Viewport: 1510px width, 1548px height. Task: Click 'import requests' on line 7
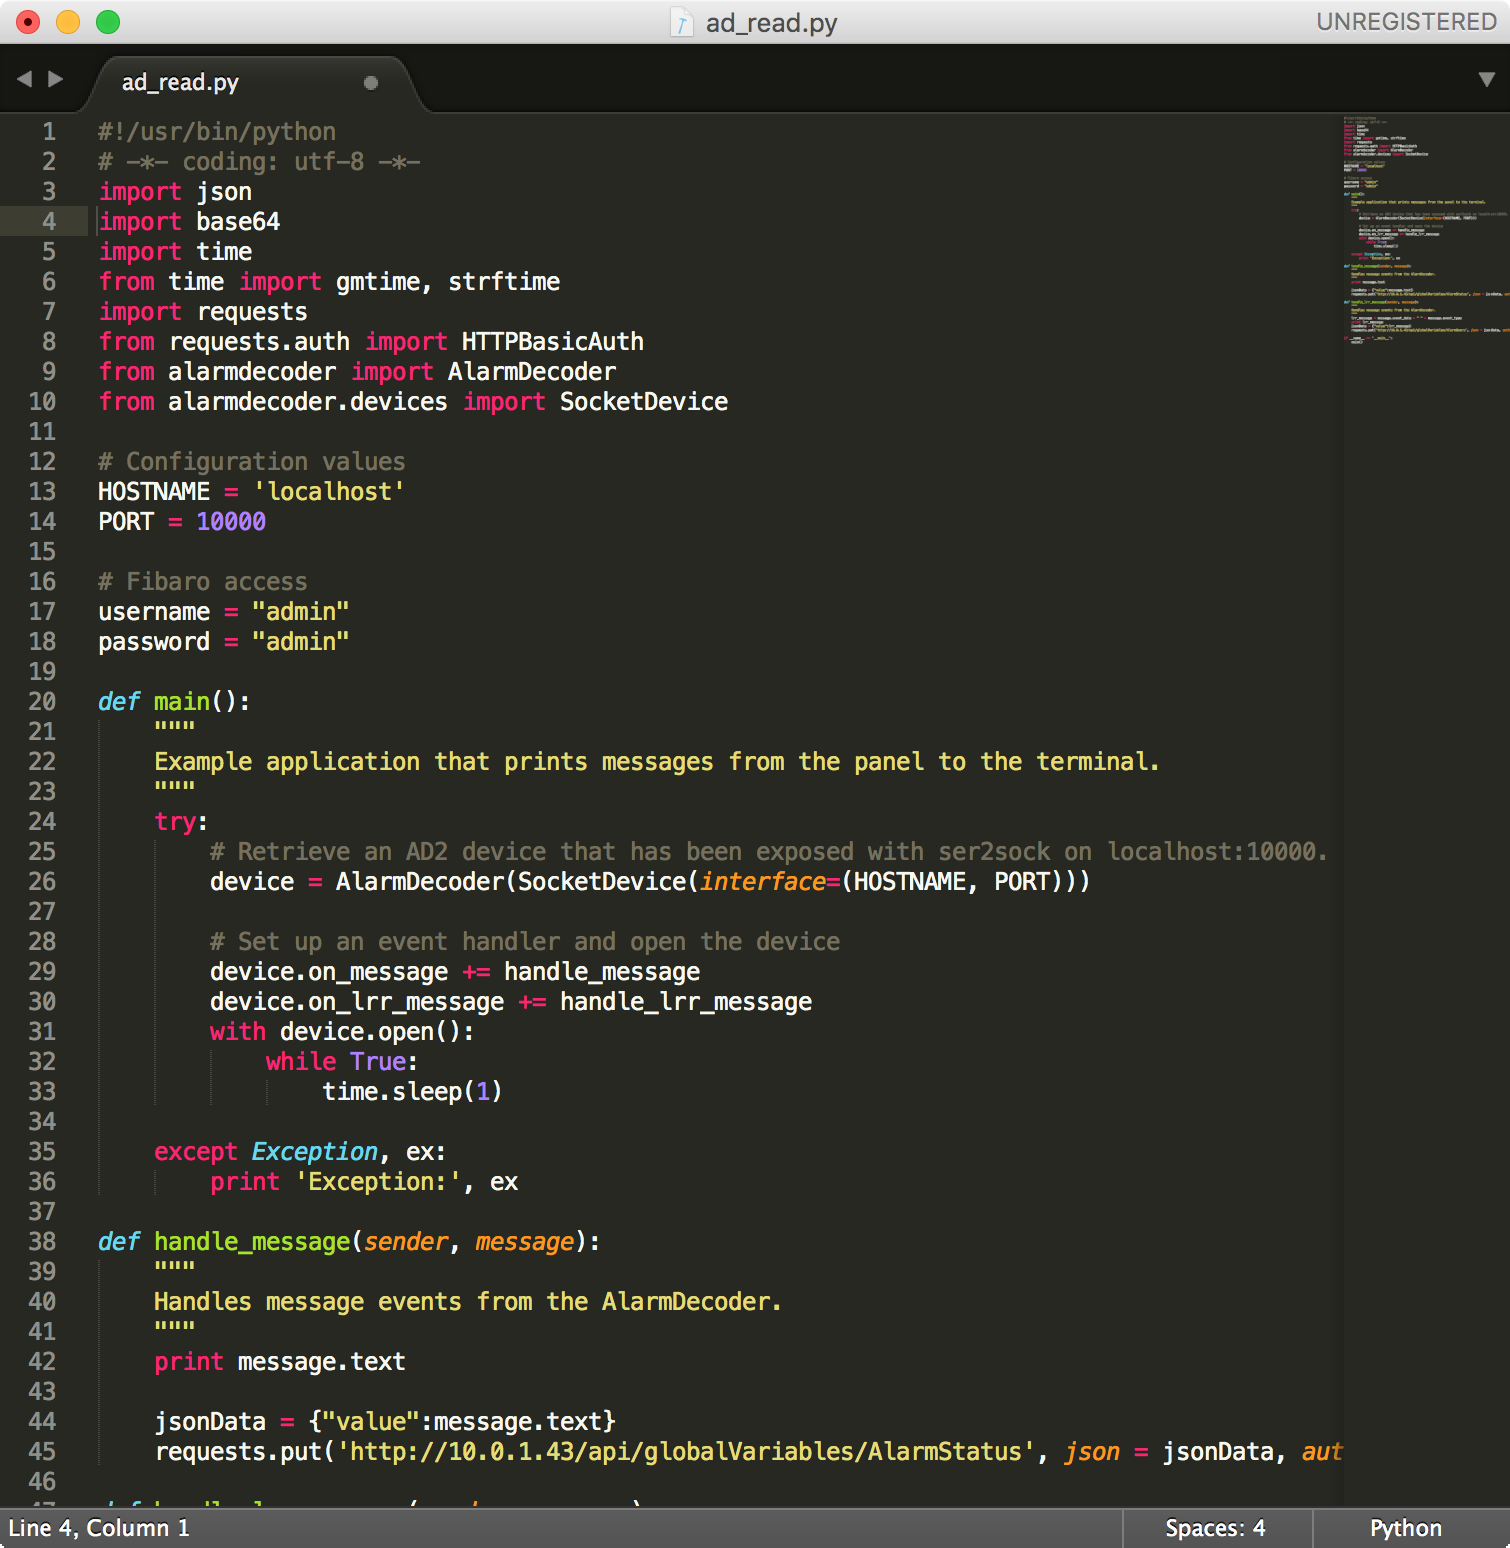tap(203, 312)
